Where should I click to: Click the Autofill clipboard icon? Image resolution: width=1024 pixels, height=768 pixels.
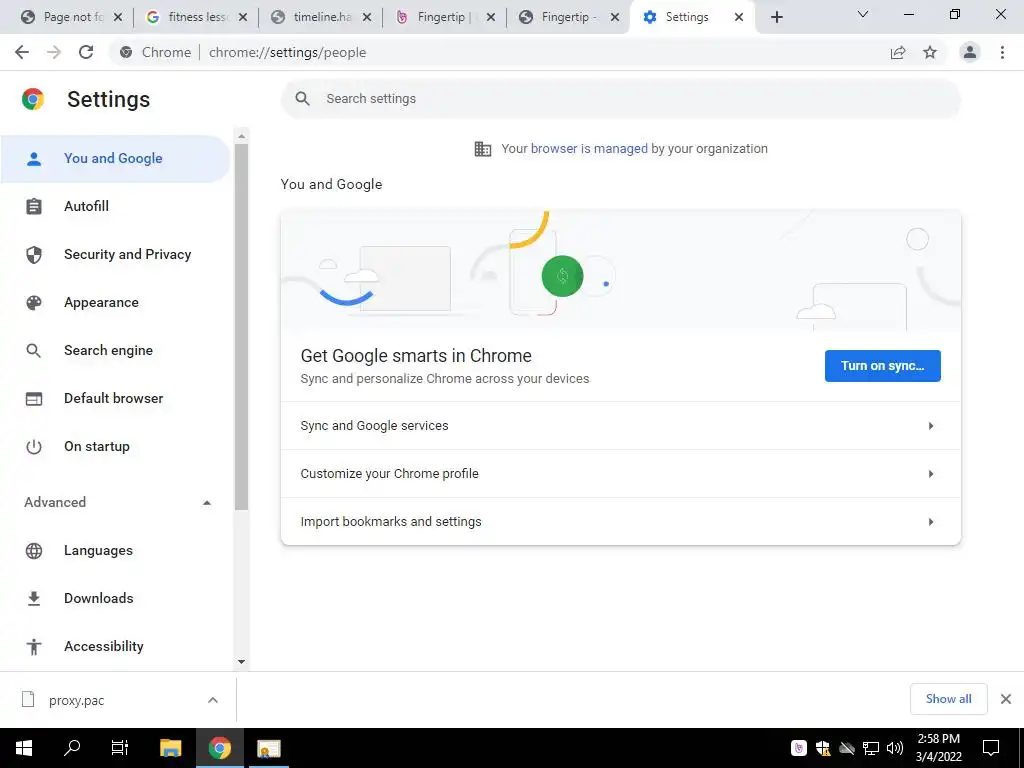[x=34, y=206]
